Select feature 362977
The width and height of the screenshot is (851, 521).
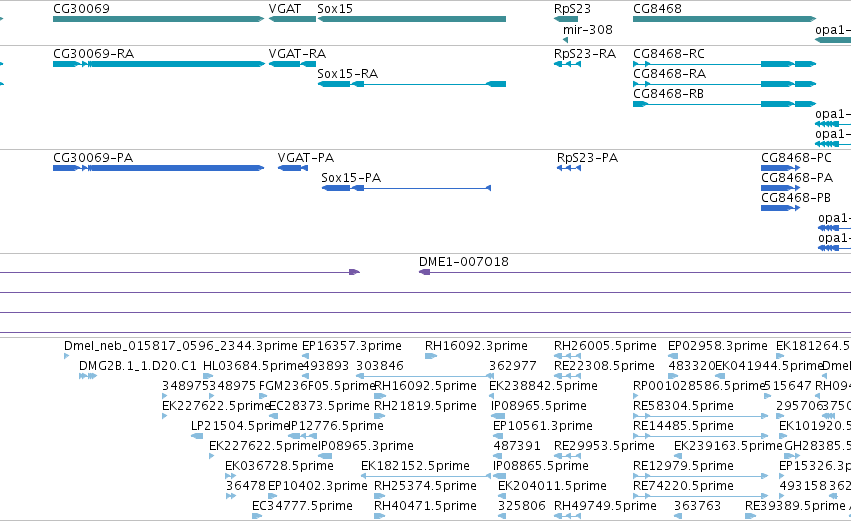point(512,366)
